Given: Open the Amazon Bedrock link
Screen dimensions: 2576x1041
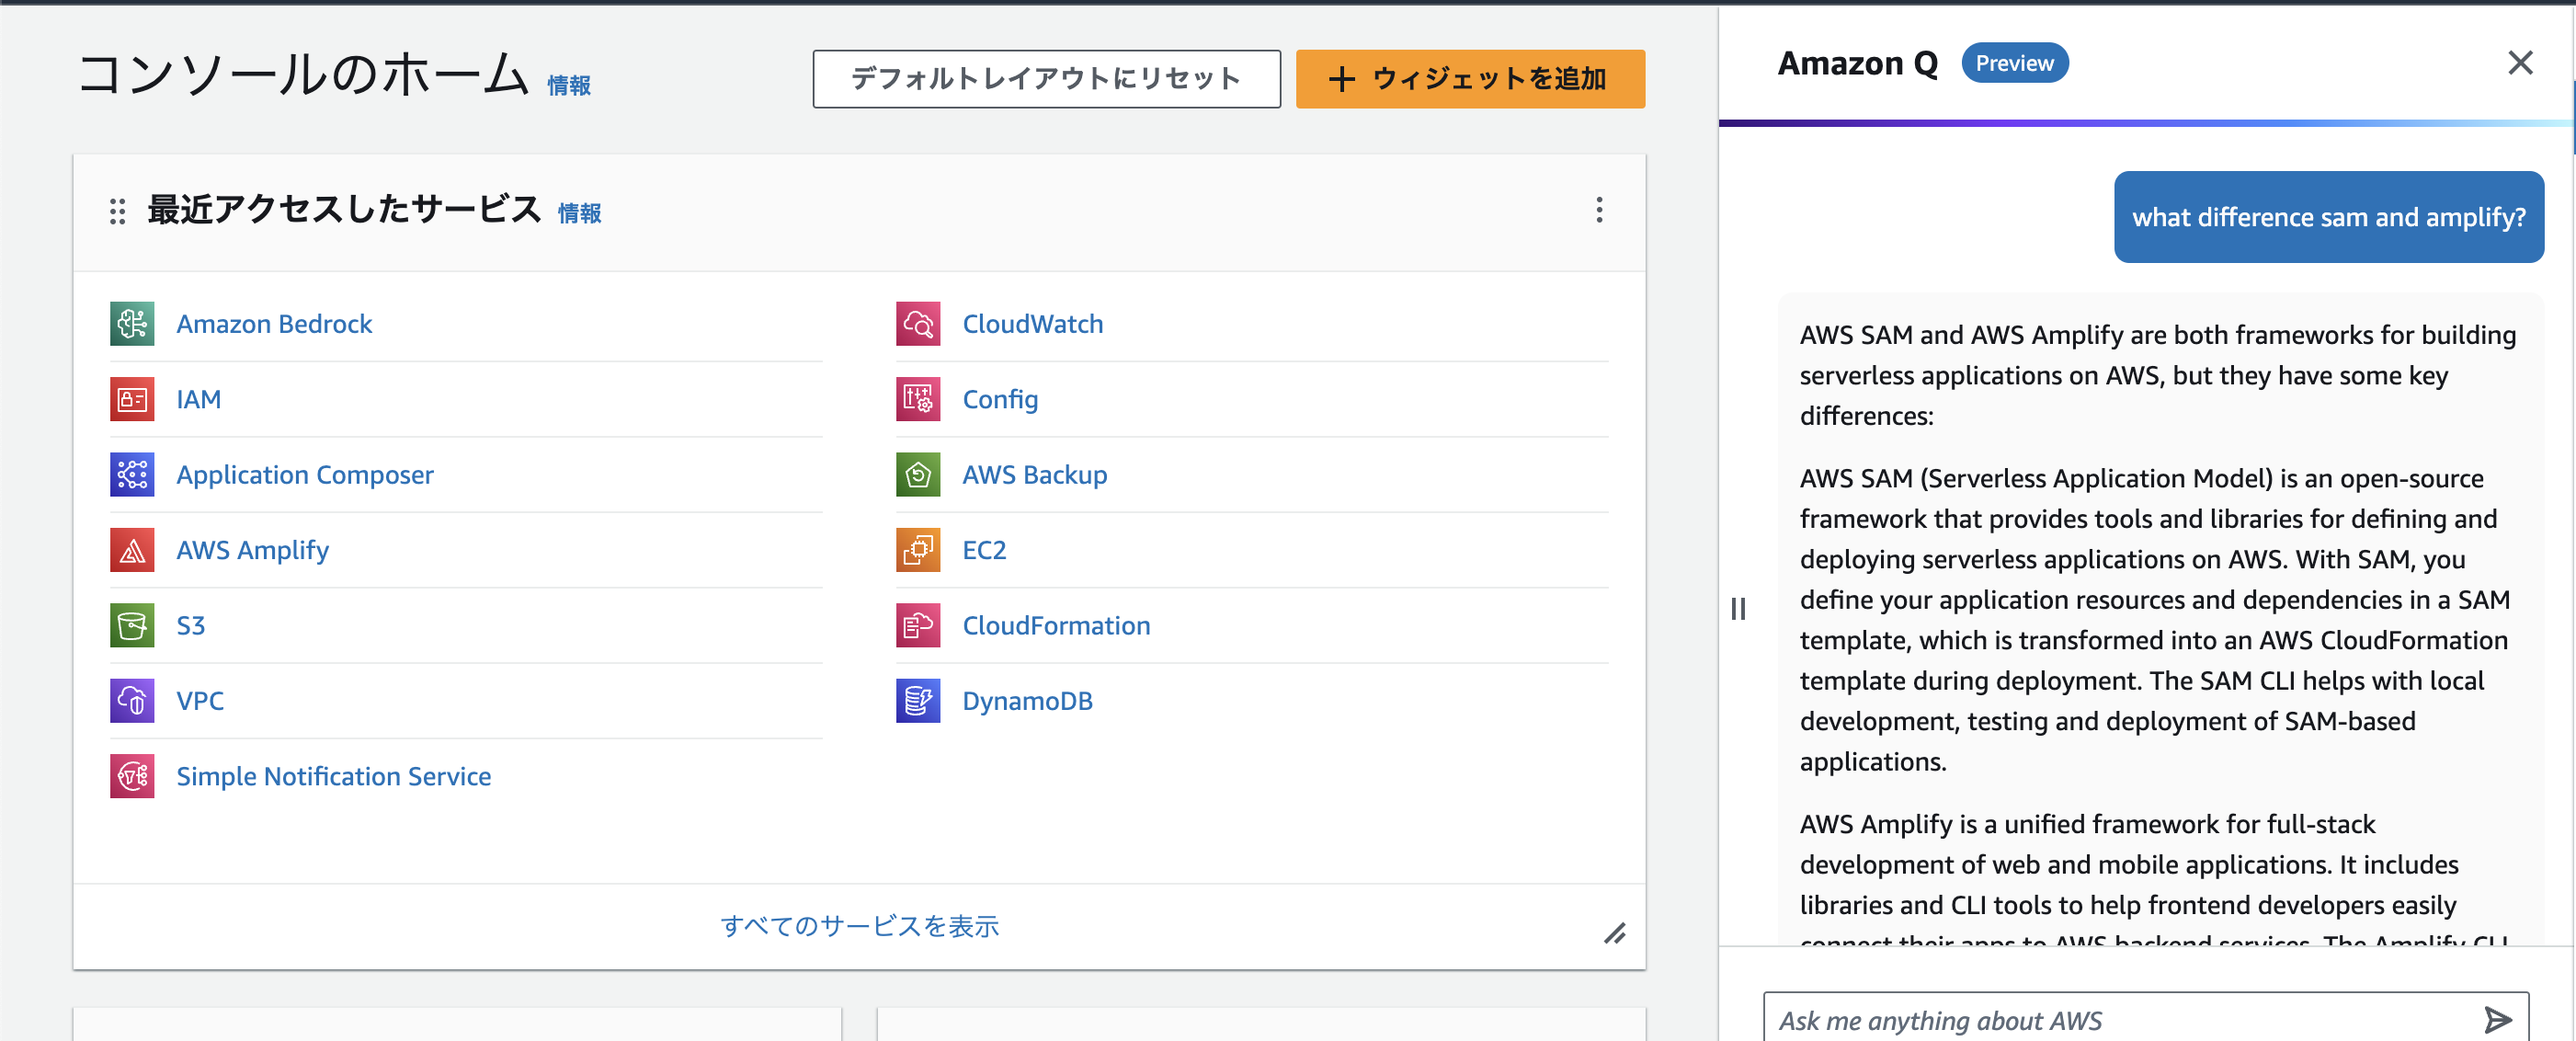Looking at the screenshot, I should tap(274, 324).
